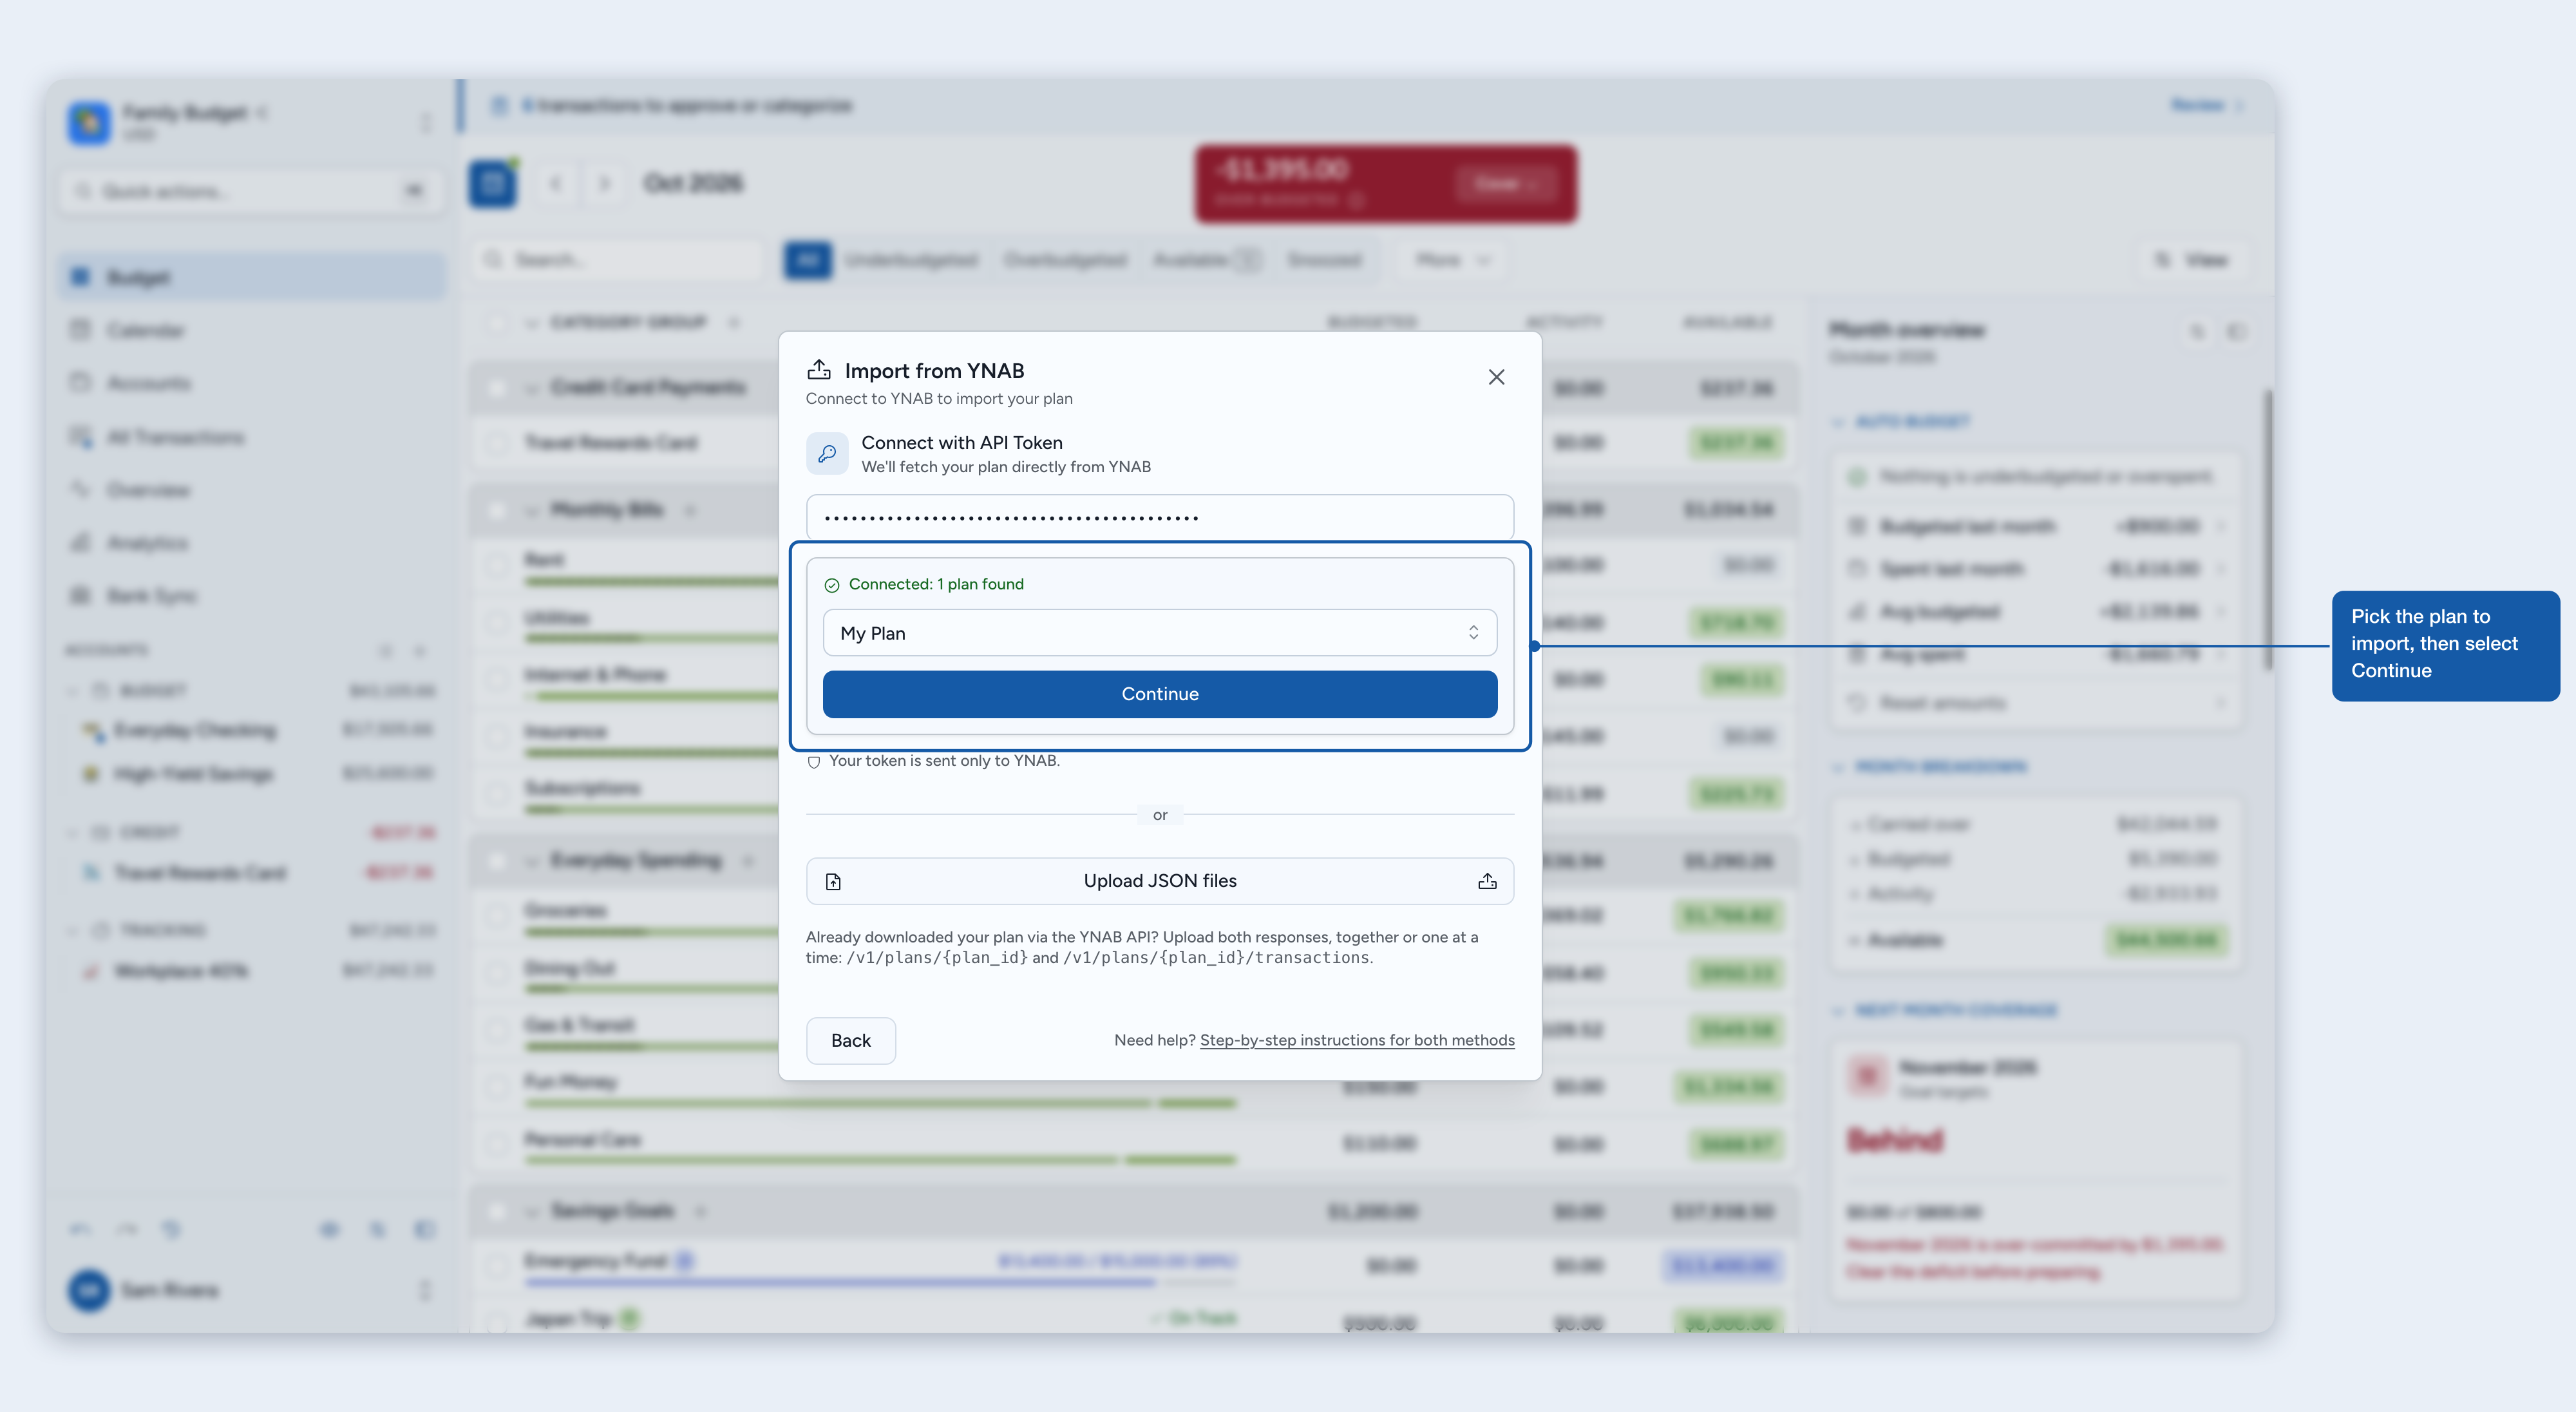
Task: Open High-Yield Savings account in sidebar
Action: [258, 773]
